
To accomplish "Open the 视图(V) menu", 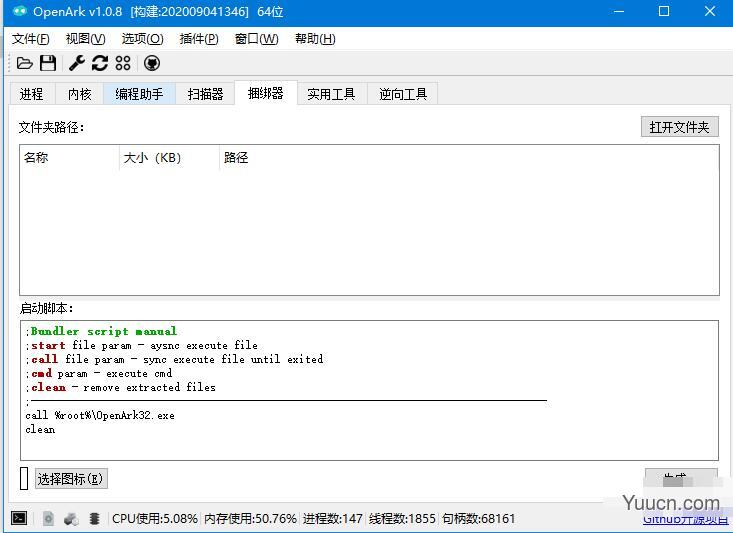I will pos(86,39).
